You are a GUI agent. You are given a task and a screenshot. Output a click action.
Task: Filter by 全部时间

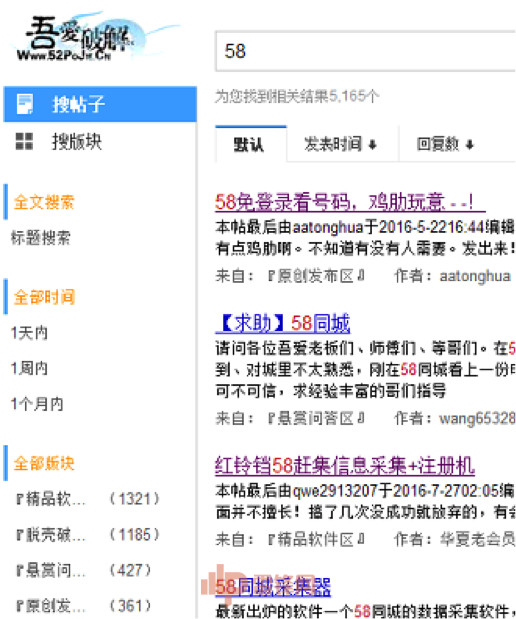44,297
